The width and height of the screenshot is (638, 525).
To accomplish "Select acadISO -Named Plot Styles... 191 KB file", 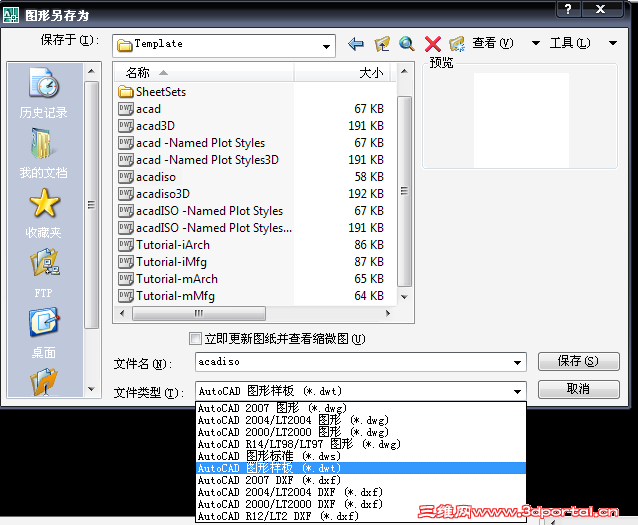I will [x=205, y=228].
